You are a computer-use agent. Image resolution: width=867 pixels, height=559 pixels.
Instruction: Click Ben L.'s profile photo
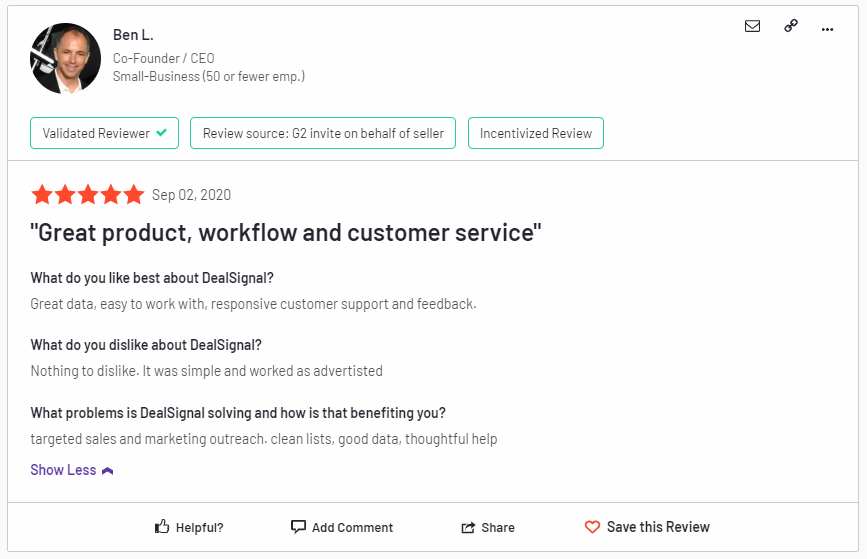65,58
